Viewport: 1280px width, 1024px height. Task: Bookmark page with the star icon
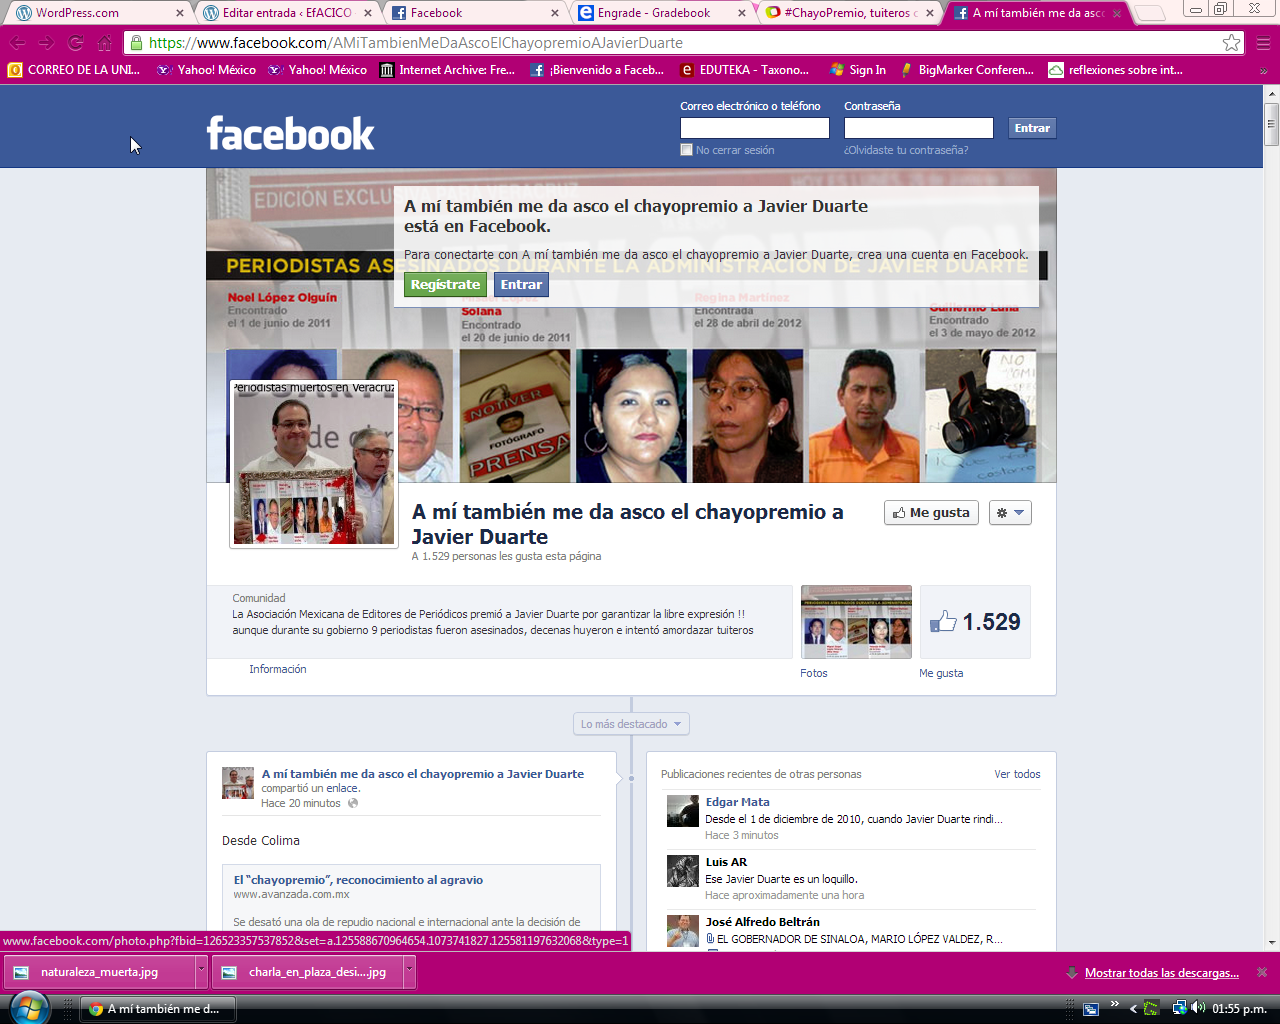coord(1231,43)
